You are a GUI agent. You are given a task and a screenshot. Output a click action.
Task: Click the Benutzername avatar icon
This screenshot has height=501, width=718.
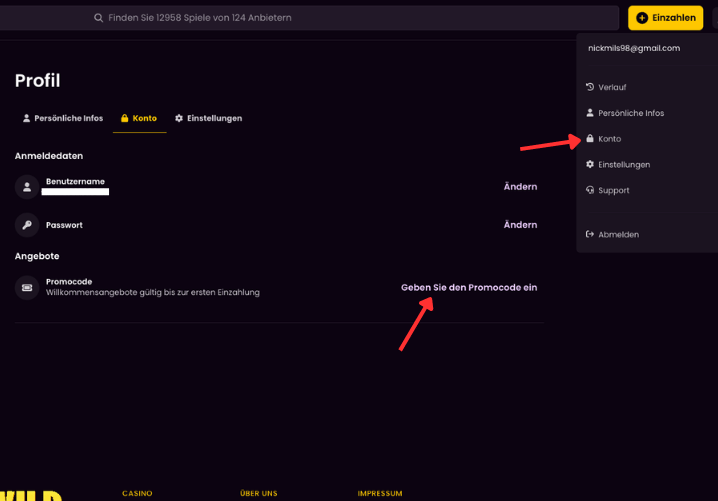27,187
